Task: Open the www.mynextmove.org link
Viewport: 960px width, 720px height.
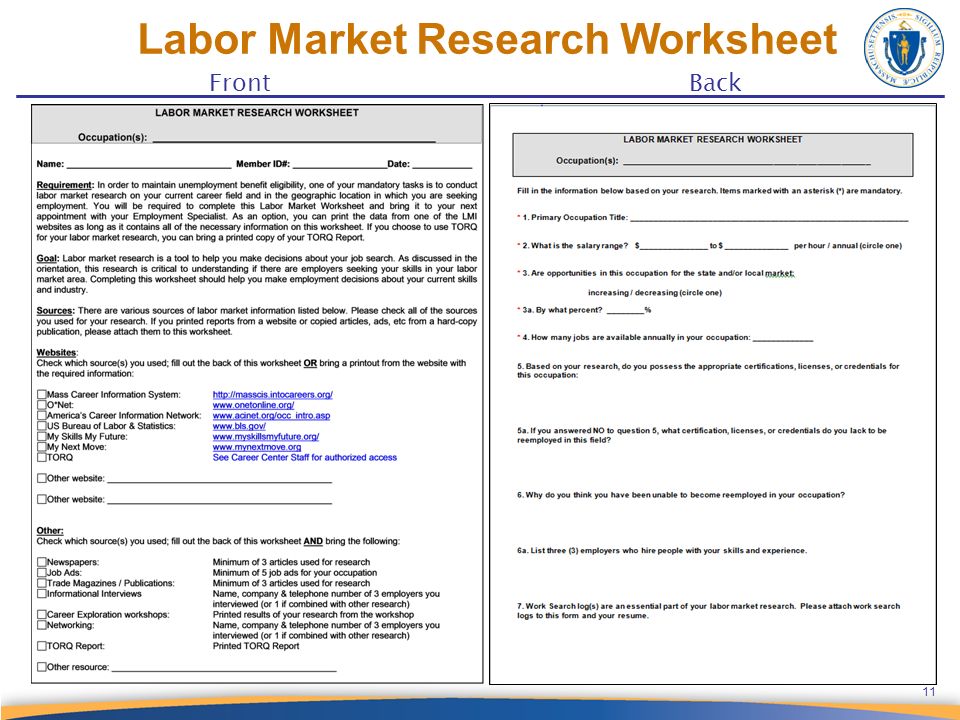Action: point(257,447)
